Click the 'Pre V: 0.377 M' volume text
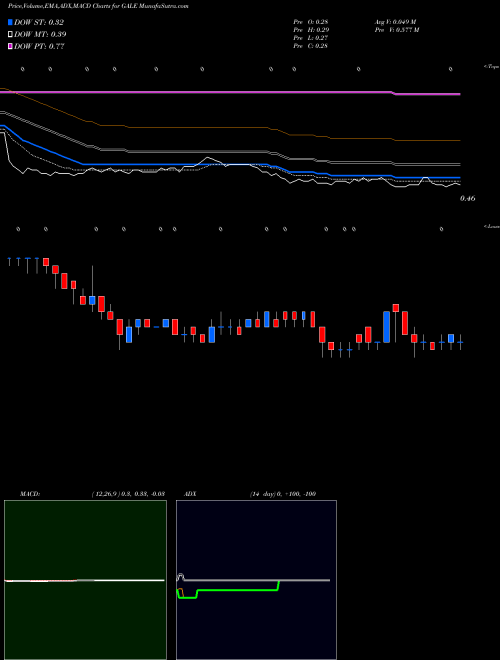 [397, 30]
